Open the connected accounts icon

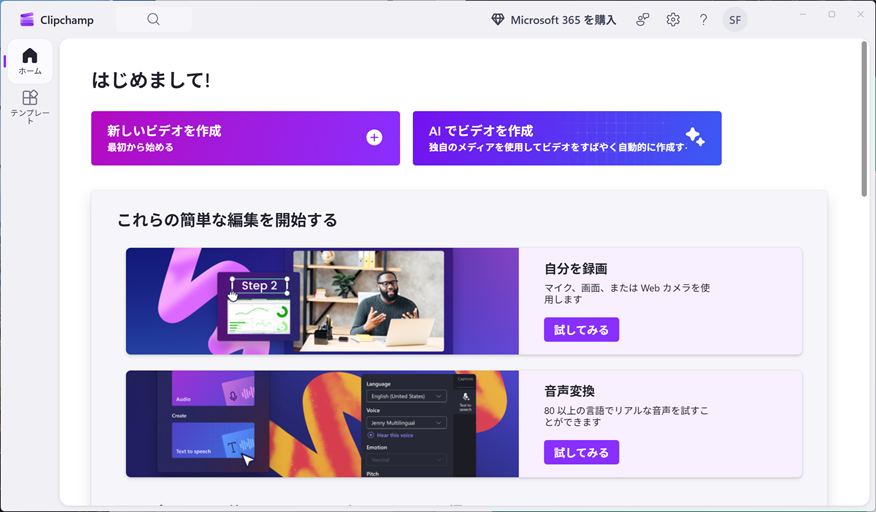(x=643, y=20)
